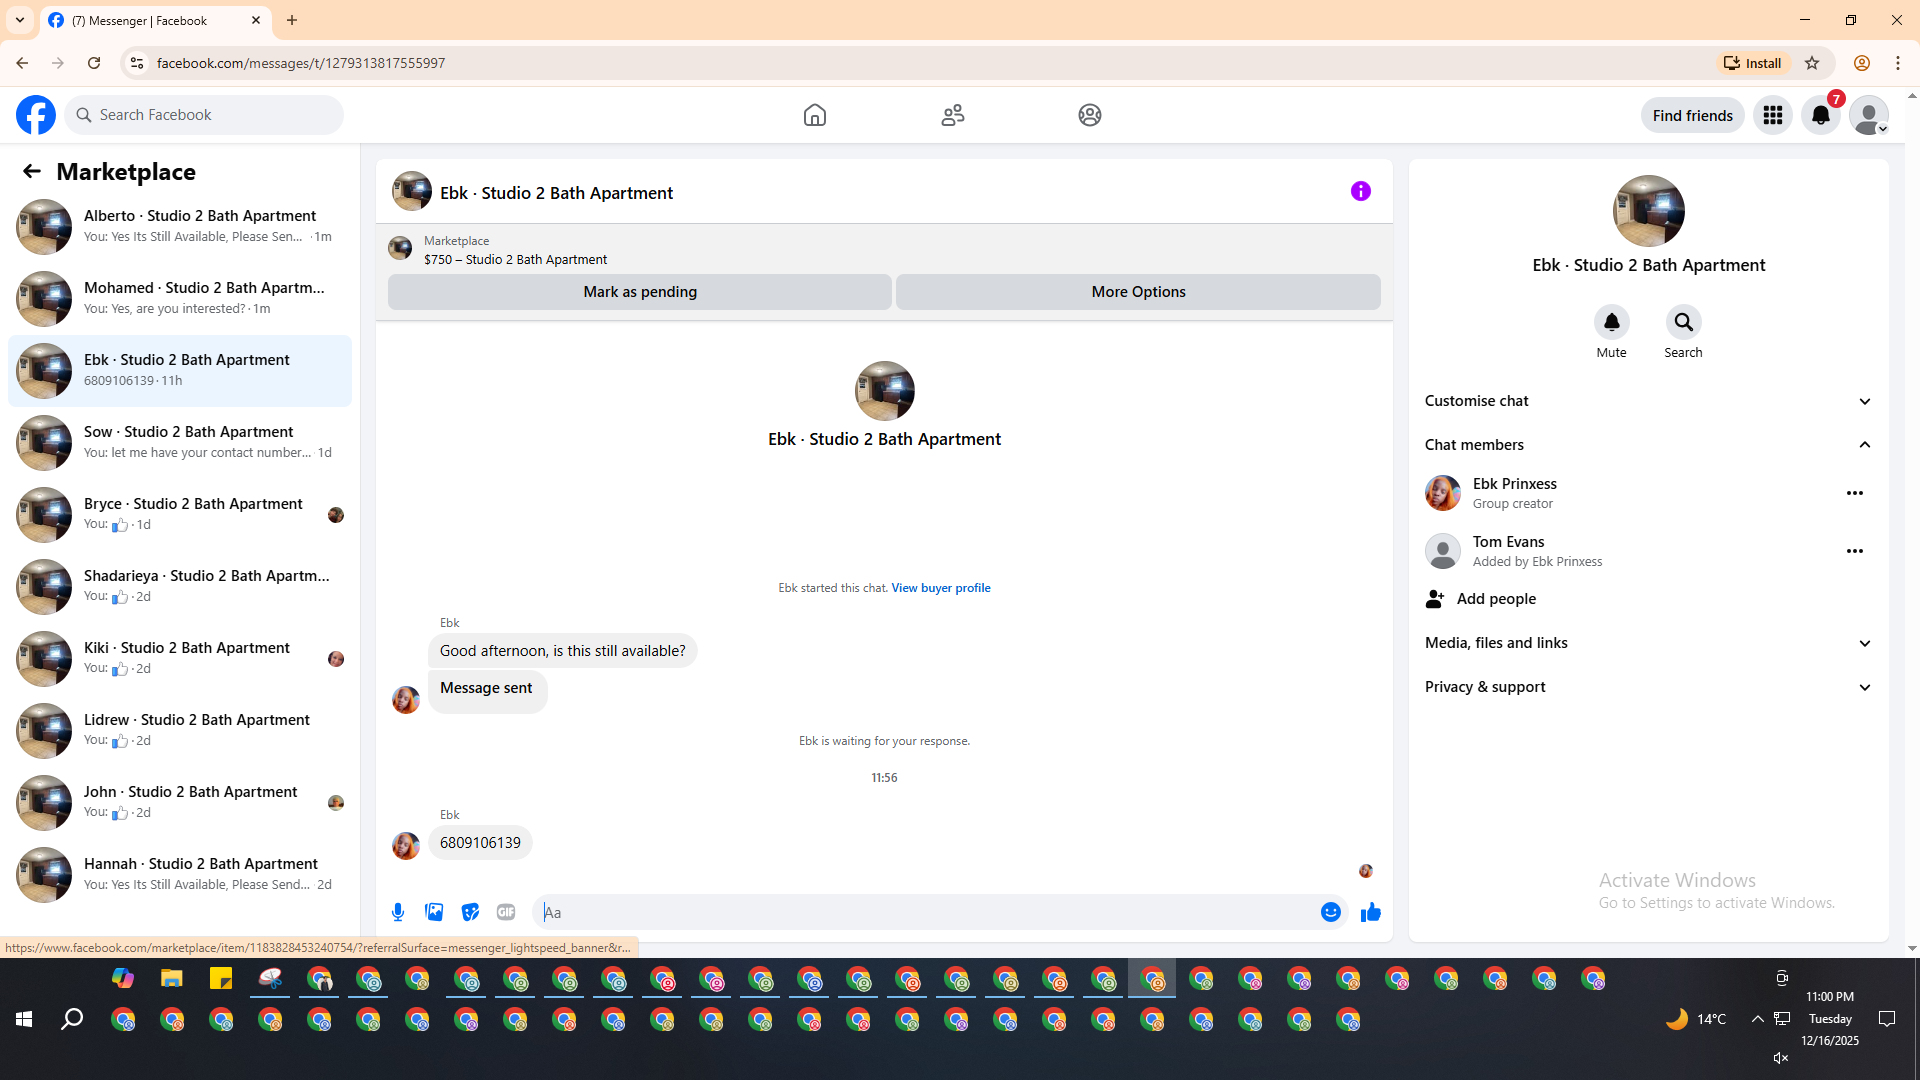This screenshot has height=1080, width=1920.
Task: Choose a sticker icon in composer
Action: click(470, 912)
